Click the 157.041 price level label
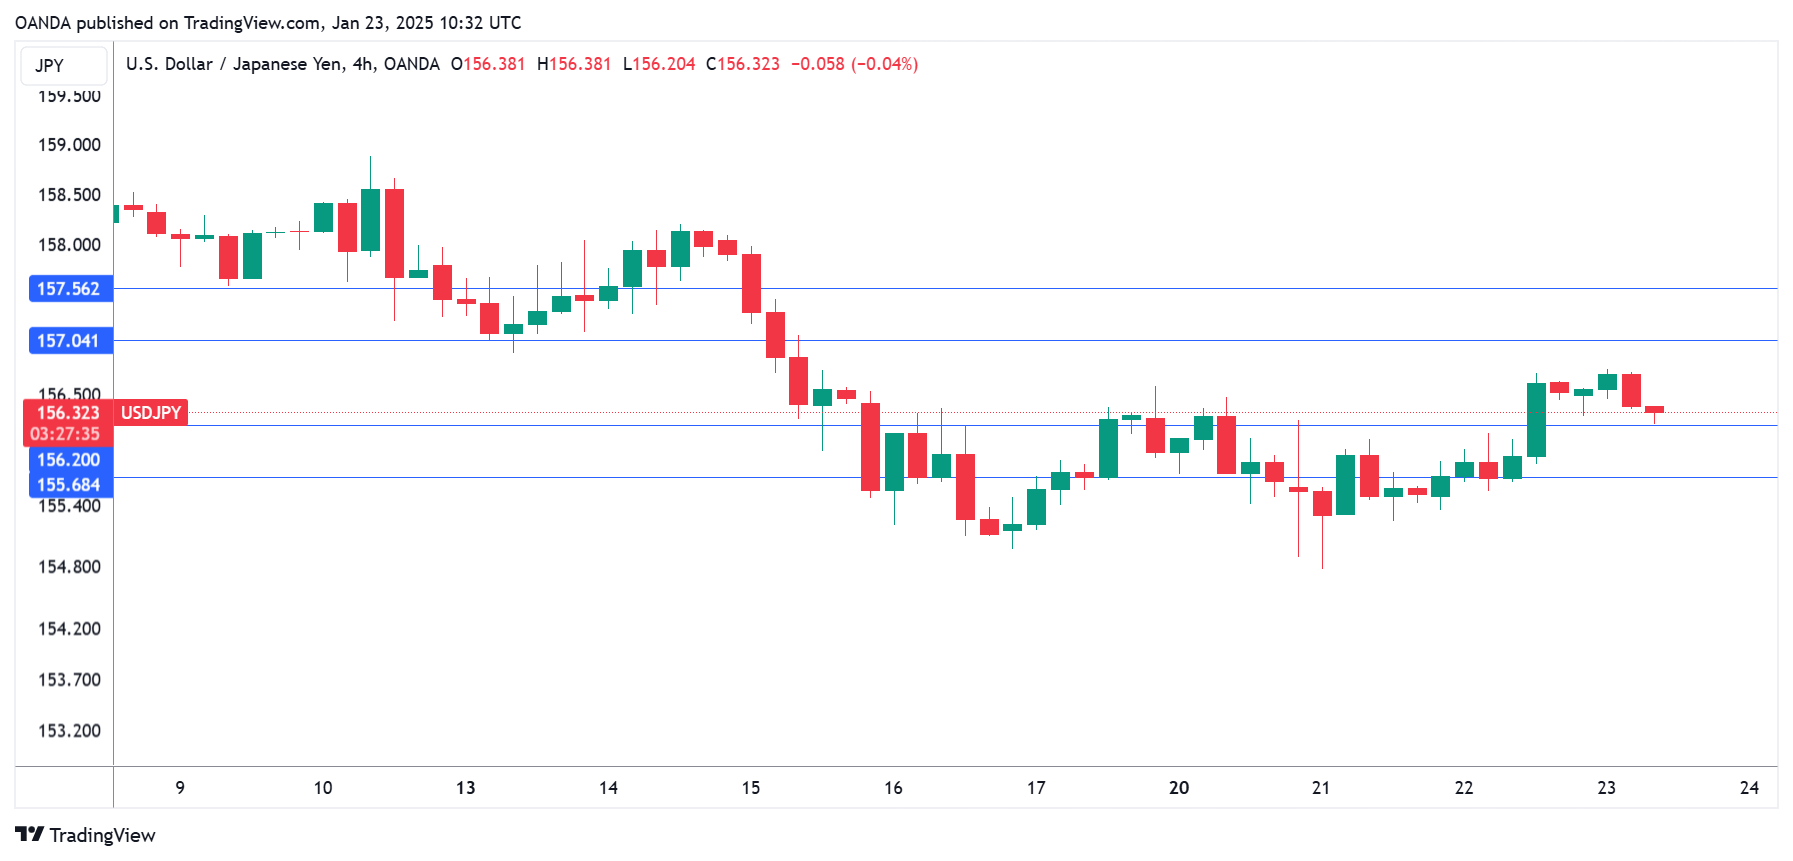 69,341
